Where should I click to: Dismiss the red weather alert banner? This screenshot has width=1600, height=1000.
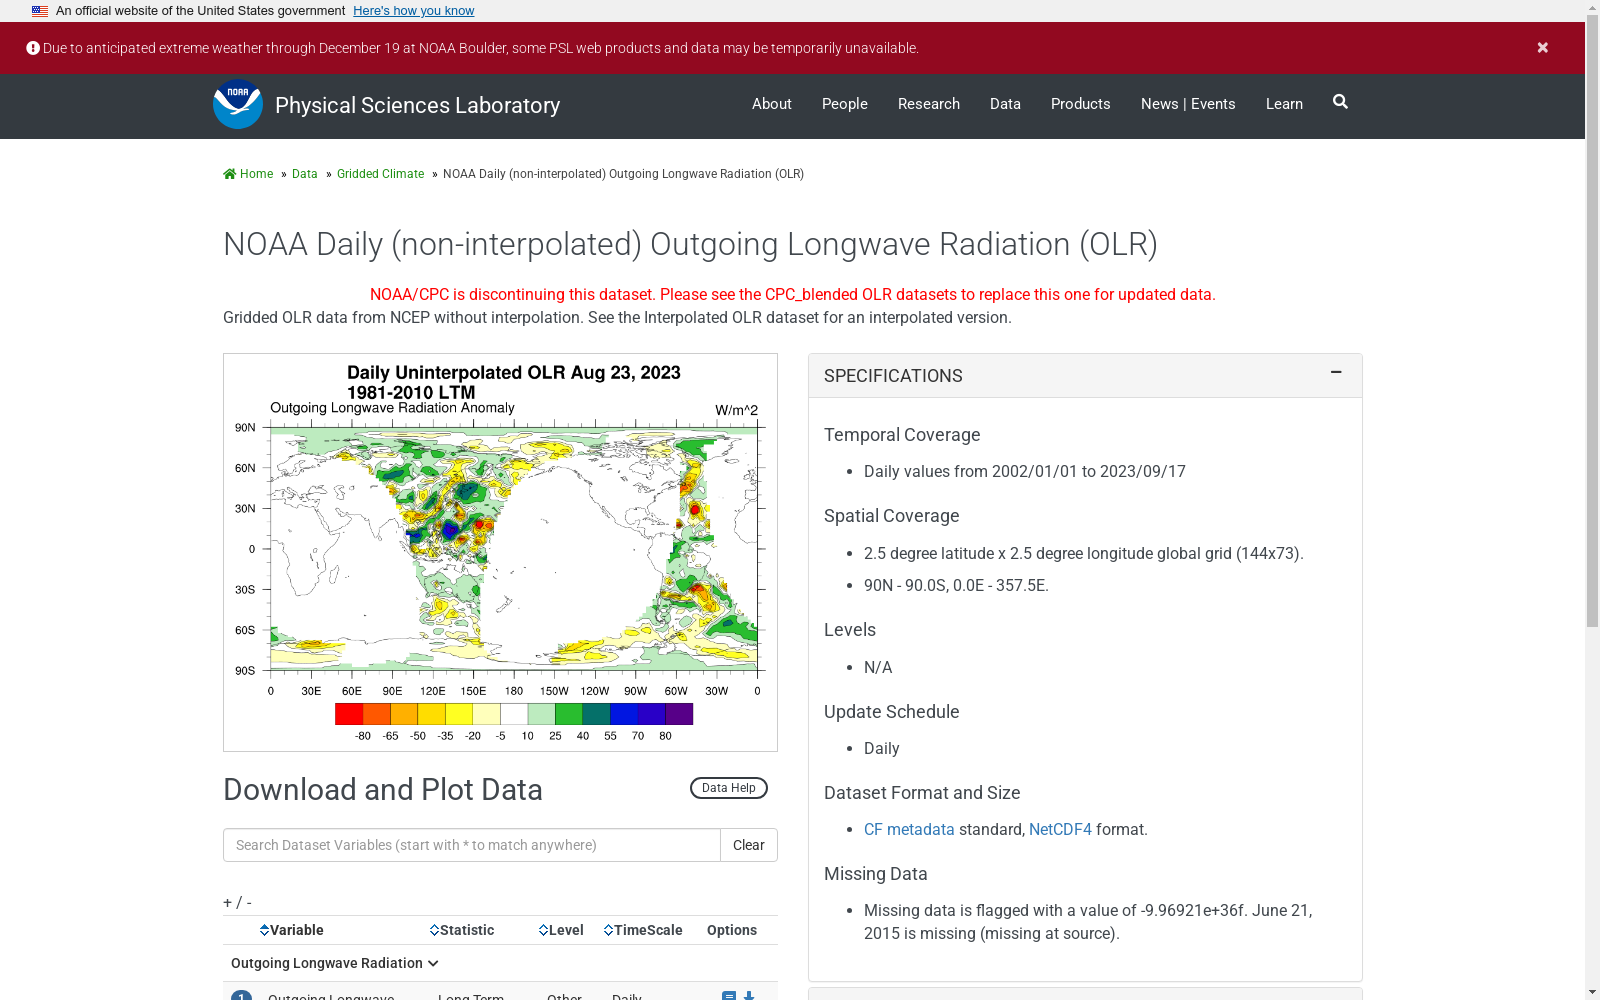click(1543, 48)
